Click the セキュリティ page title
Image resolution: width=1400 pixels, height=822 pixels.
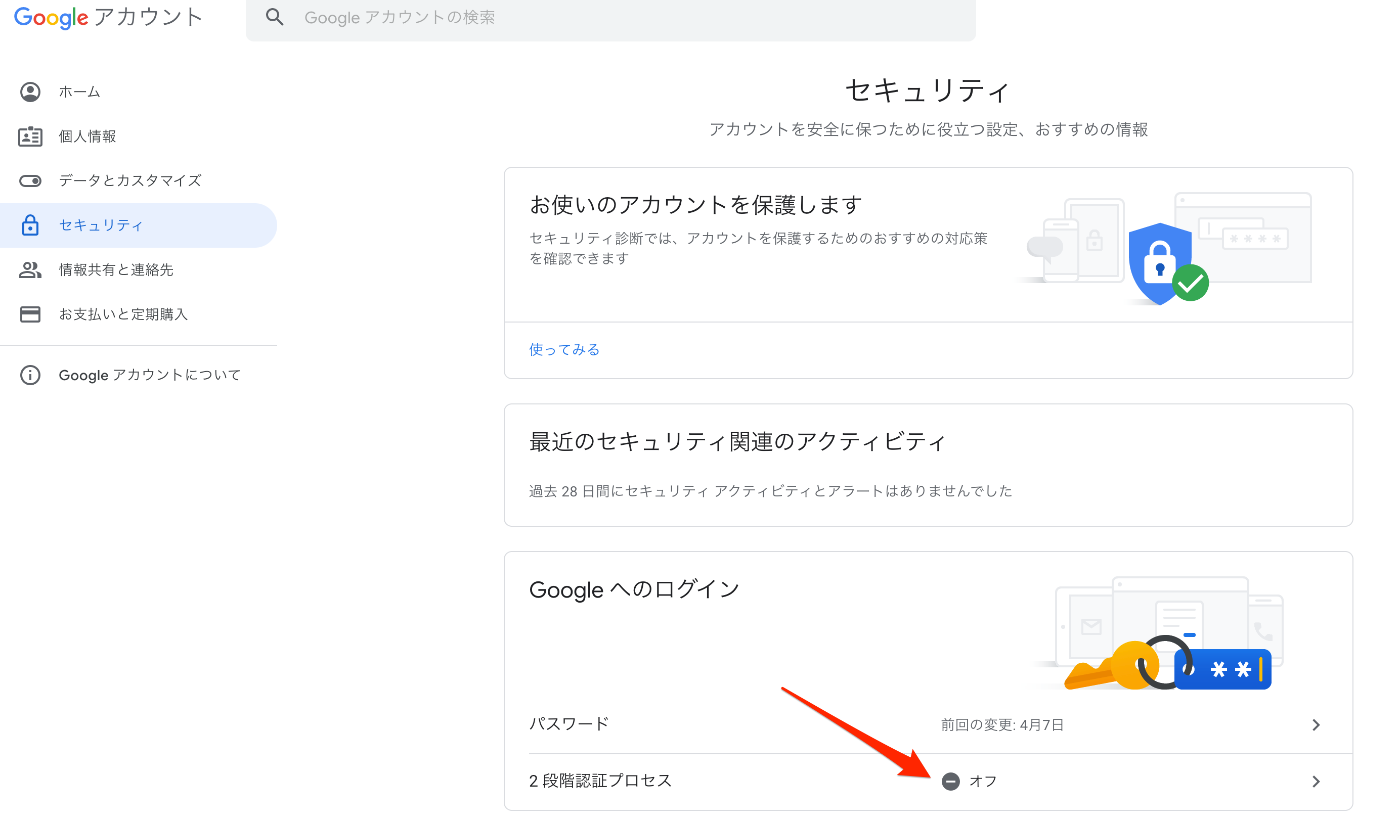pyautogui.click(x=928, y=91)
